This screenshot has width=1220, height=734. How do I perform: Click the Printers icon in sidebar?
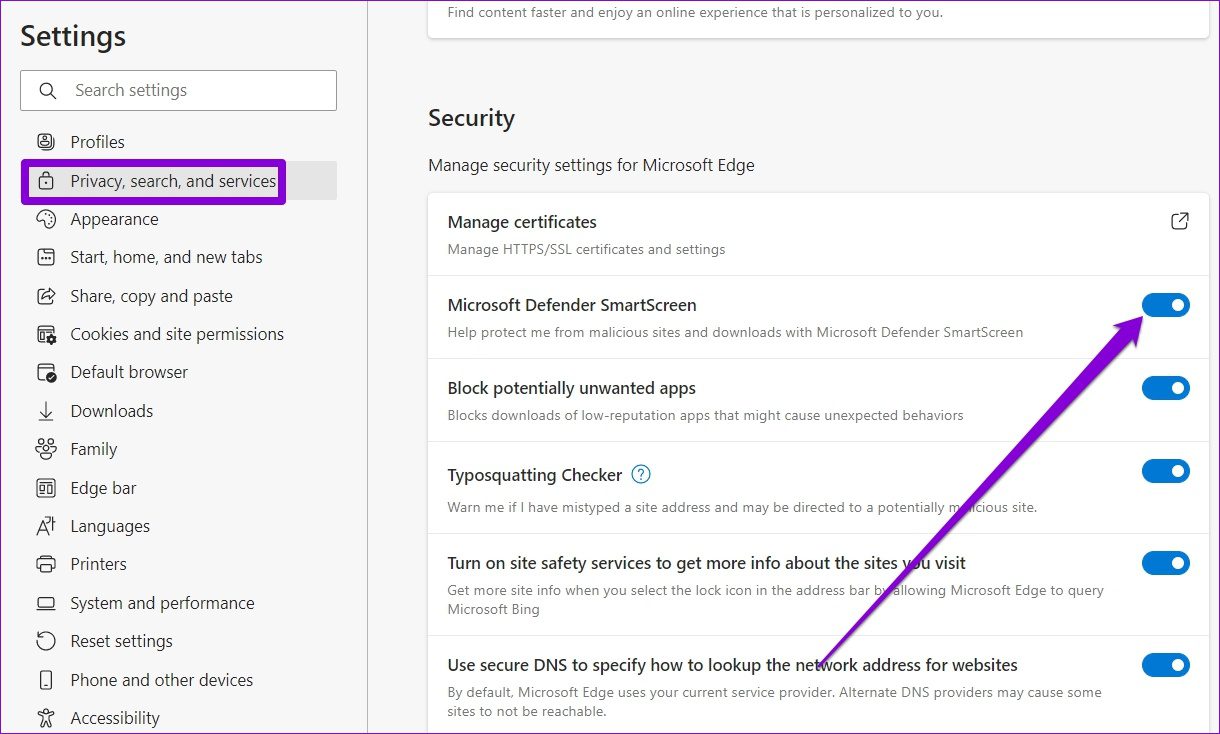click(46, 564)
